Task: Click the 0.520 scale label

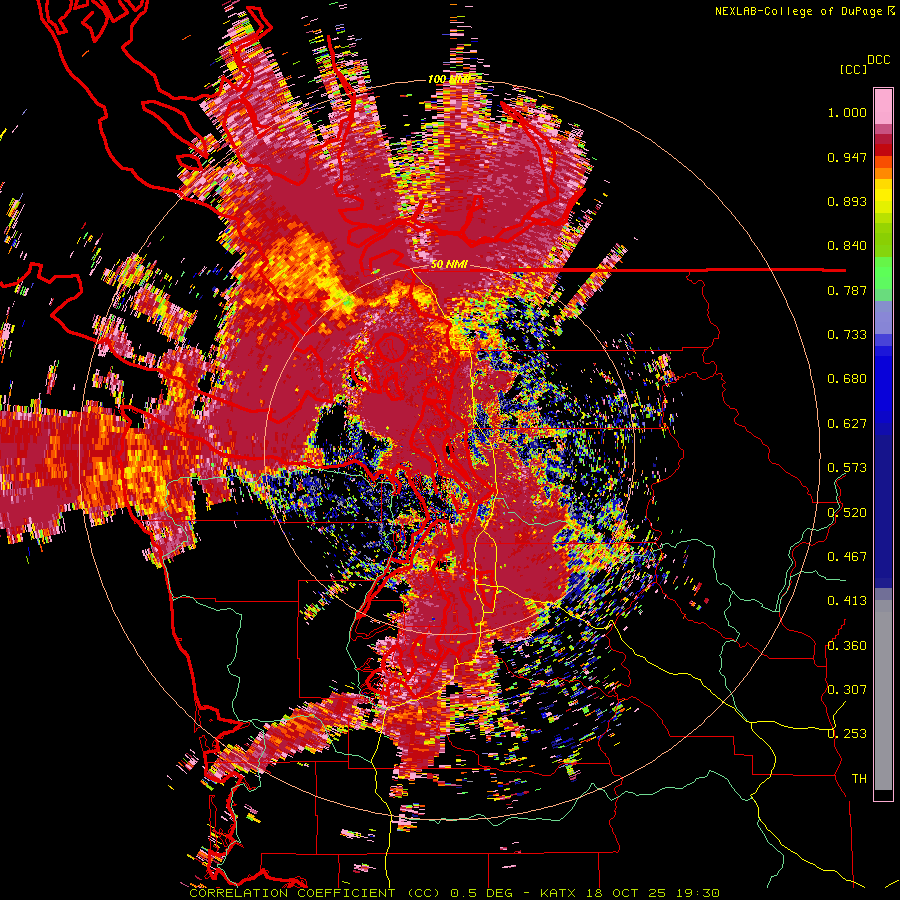Action: 847,513
